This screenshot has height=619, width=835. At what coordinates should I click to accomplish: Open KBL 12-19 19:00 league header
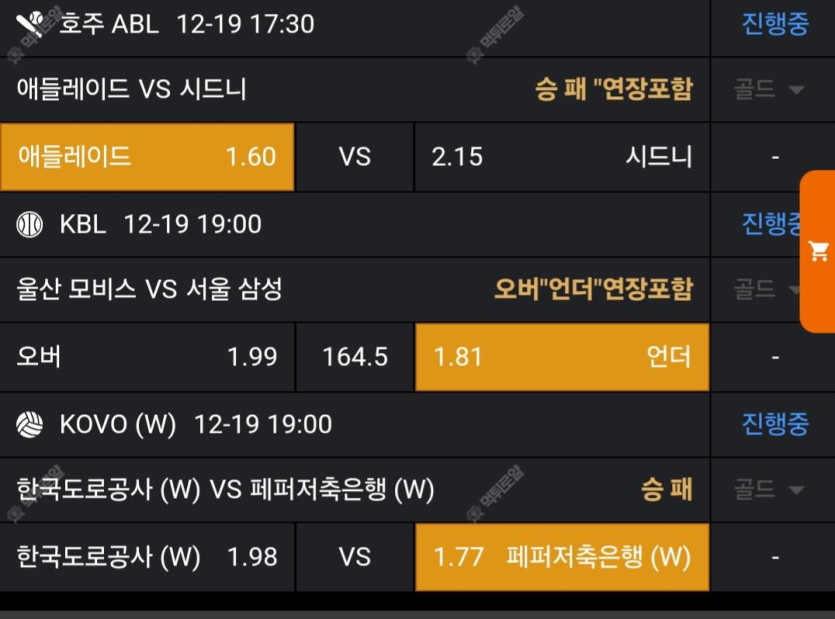click(160, 224)
